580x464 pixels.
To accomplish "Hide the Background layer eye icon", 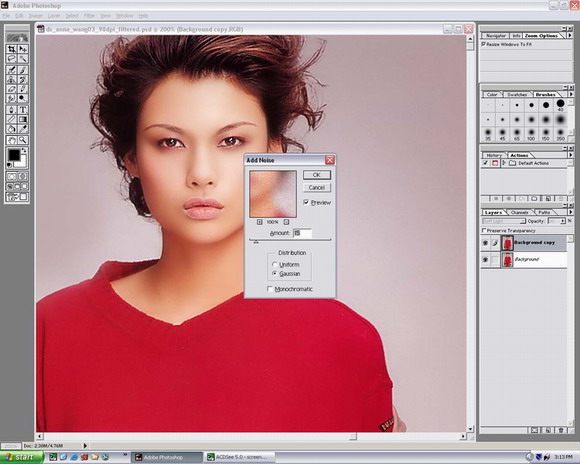I will click(485, 260).
